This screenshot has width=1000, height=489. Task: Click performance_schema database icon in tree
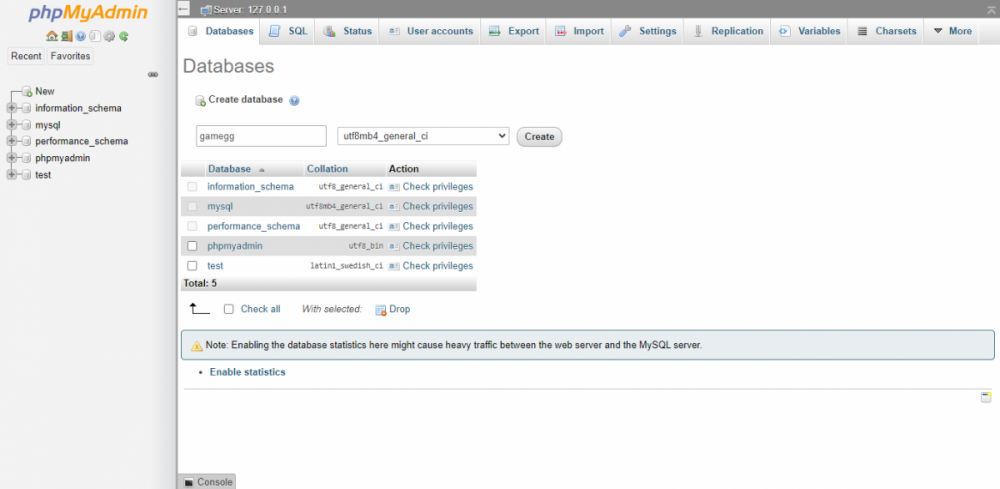tap(27, 142)
